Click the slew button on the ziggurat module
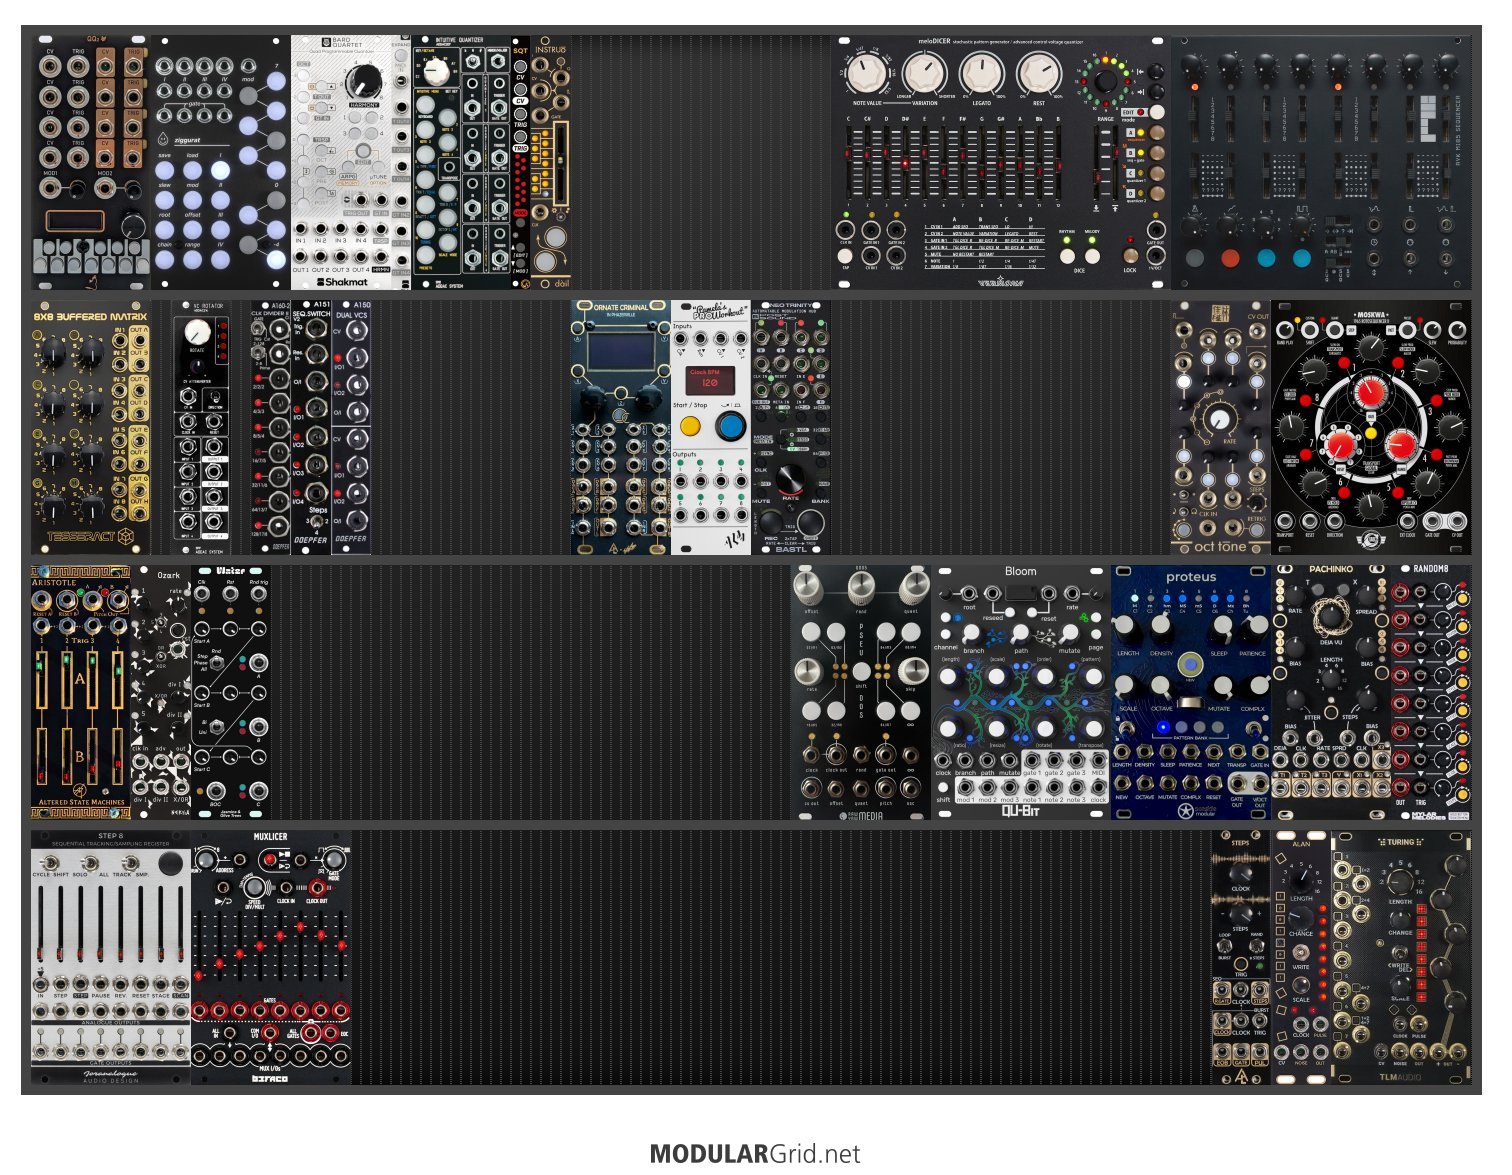The height and width of the screenshot is (1175, 1512). pyautogui.click(x=165, y=201)
